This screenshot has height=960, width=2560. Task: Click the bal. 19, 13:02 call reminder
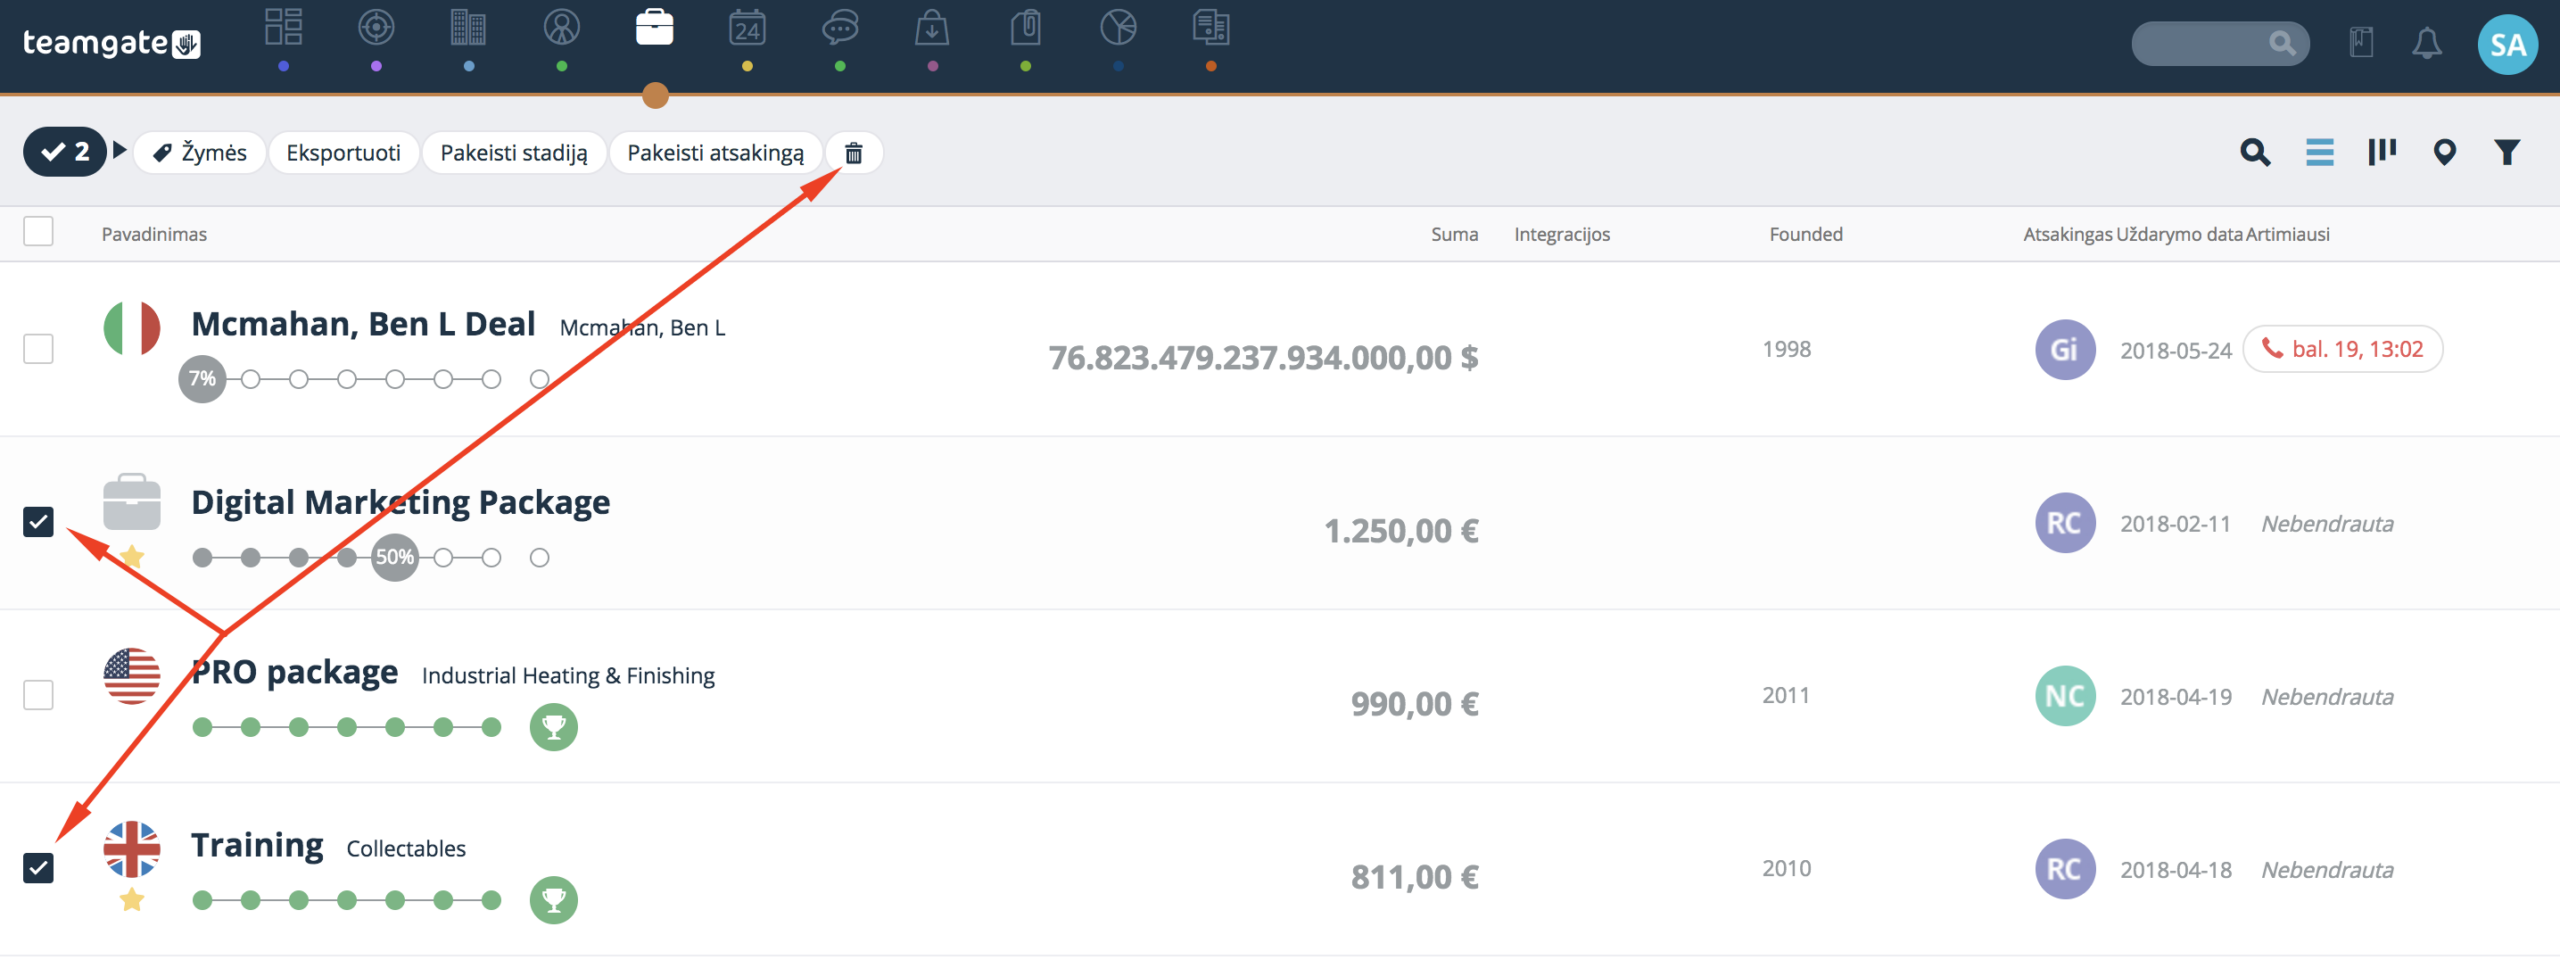click(x=2343, y=349)
